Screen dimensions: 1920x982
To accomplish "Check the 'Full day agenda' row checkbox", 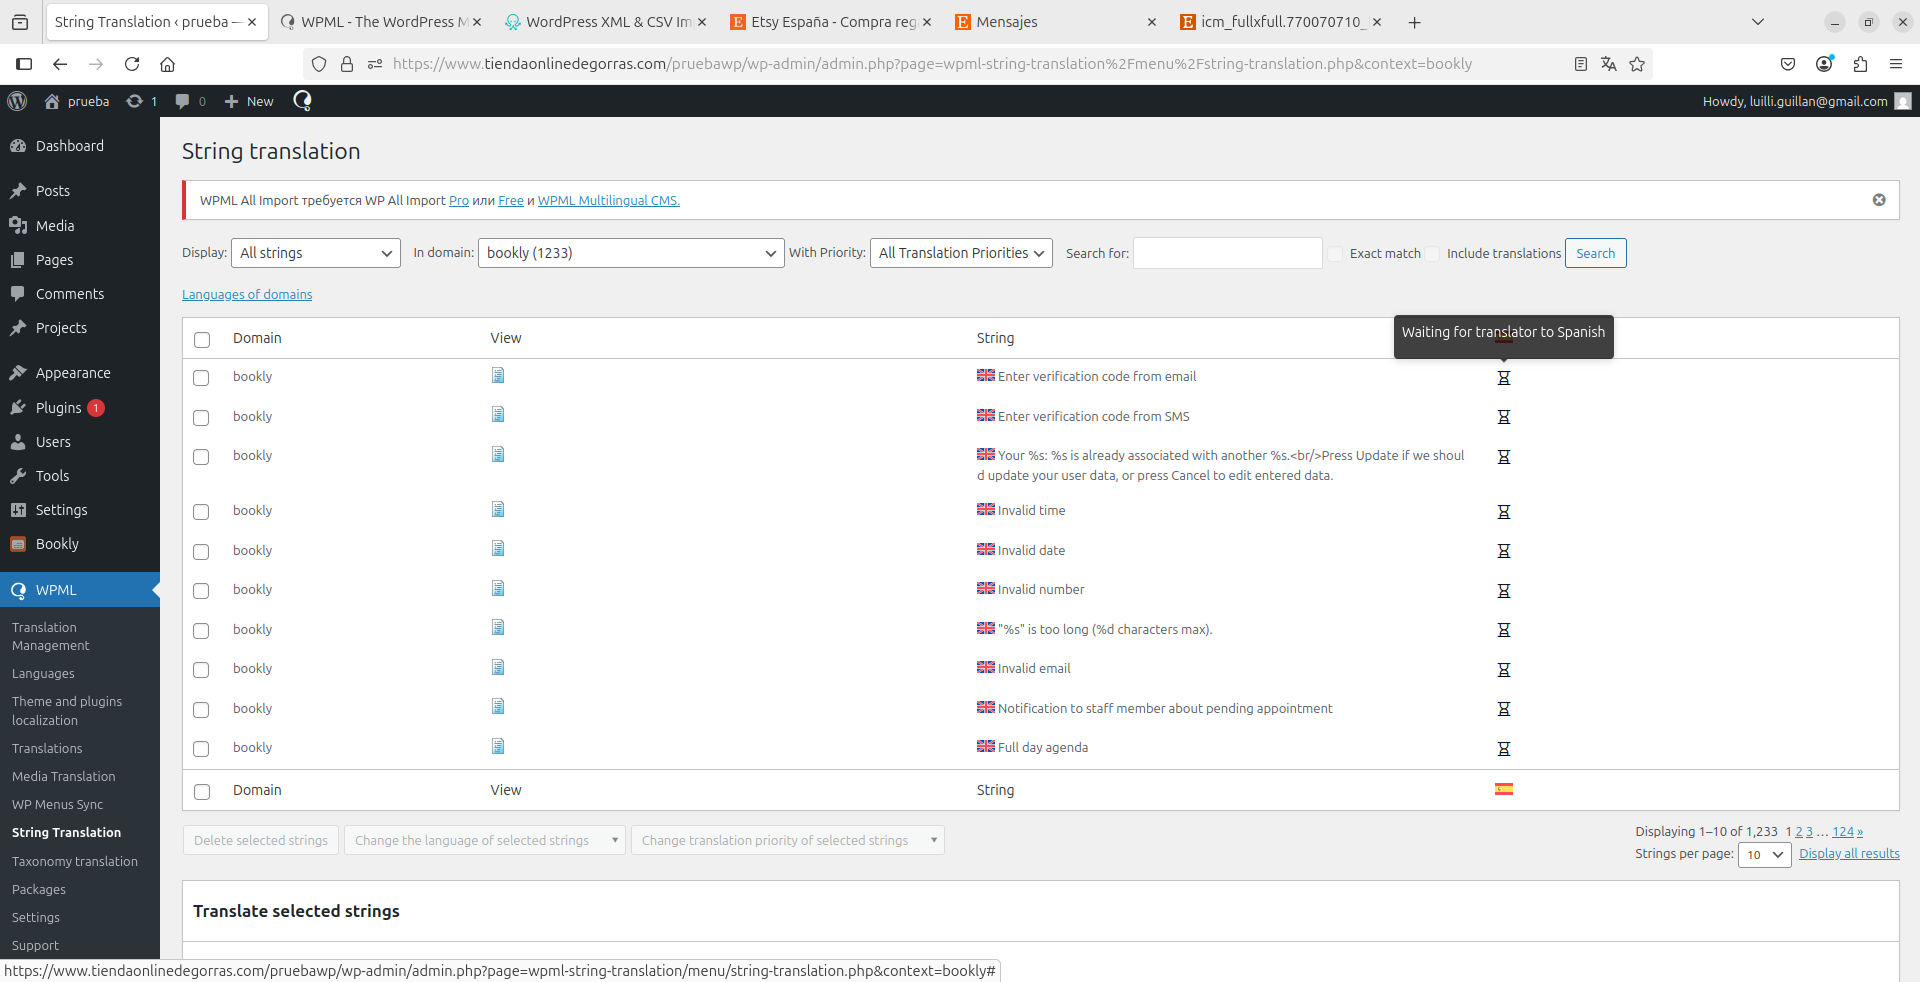I will click(201, 749).
